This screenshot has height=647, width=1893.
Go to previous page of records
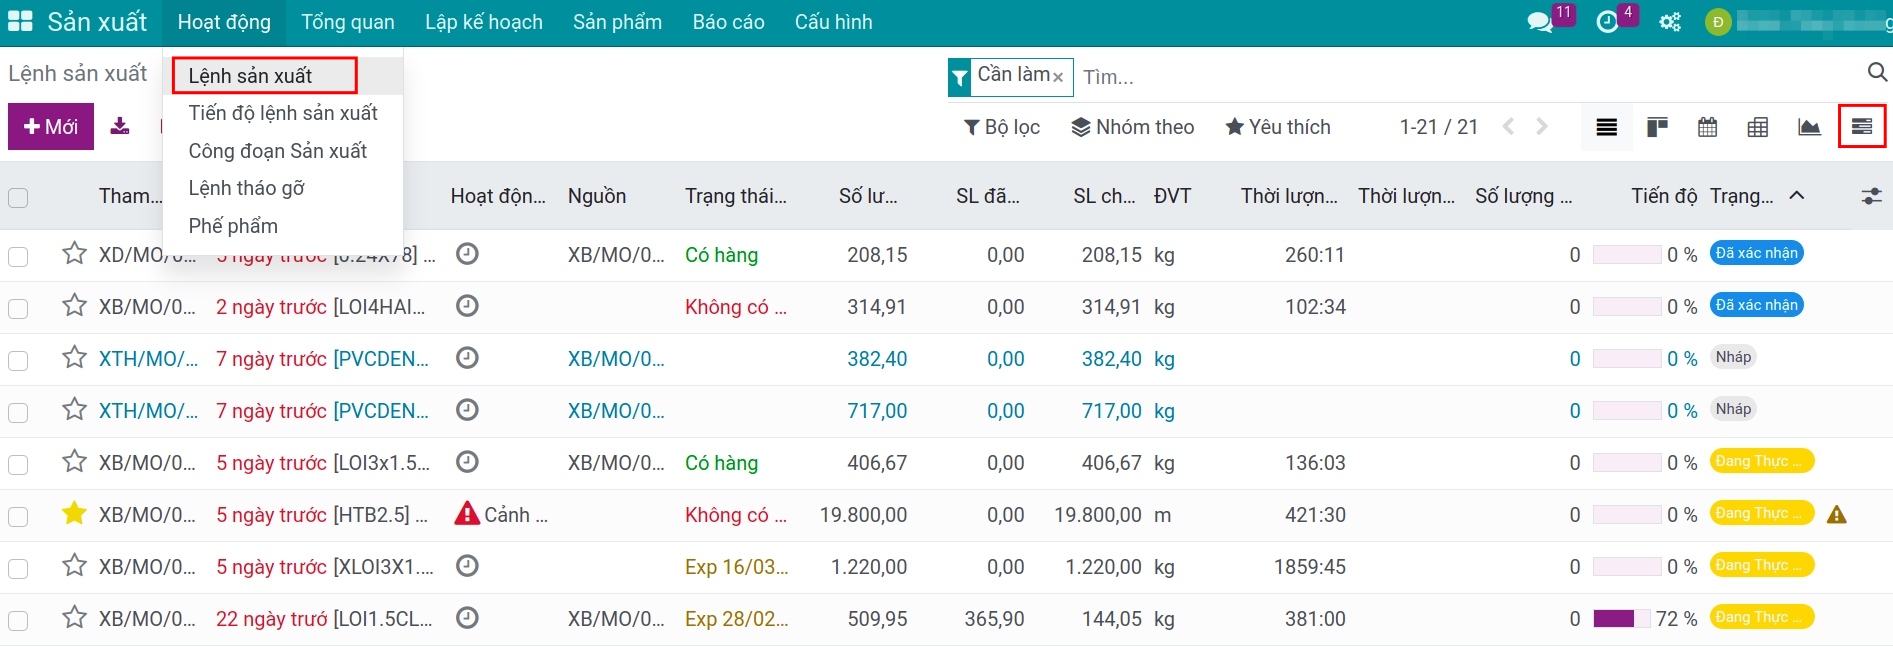[x=1508, y=127]
